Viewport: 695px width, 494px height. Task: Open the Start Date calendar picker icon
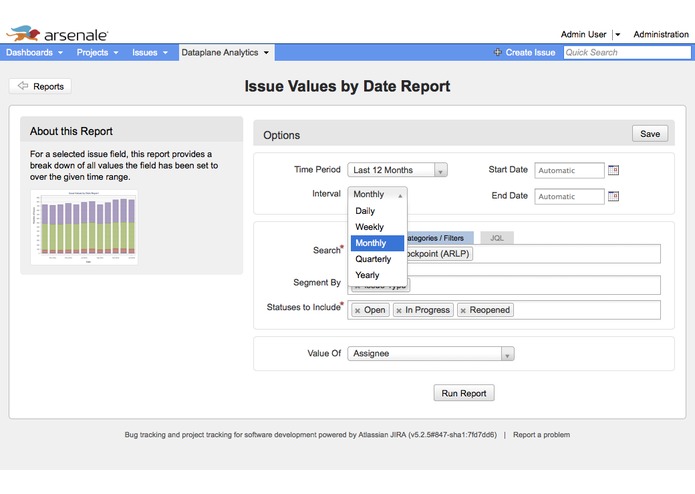coord(613,170)
